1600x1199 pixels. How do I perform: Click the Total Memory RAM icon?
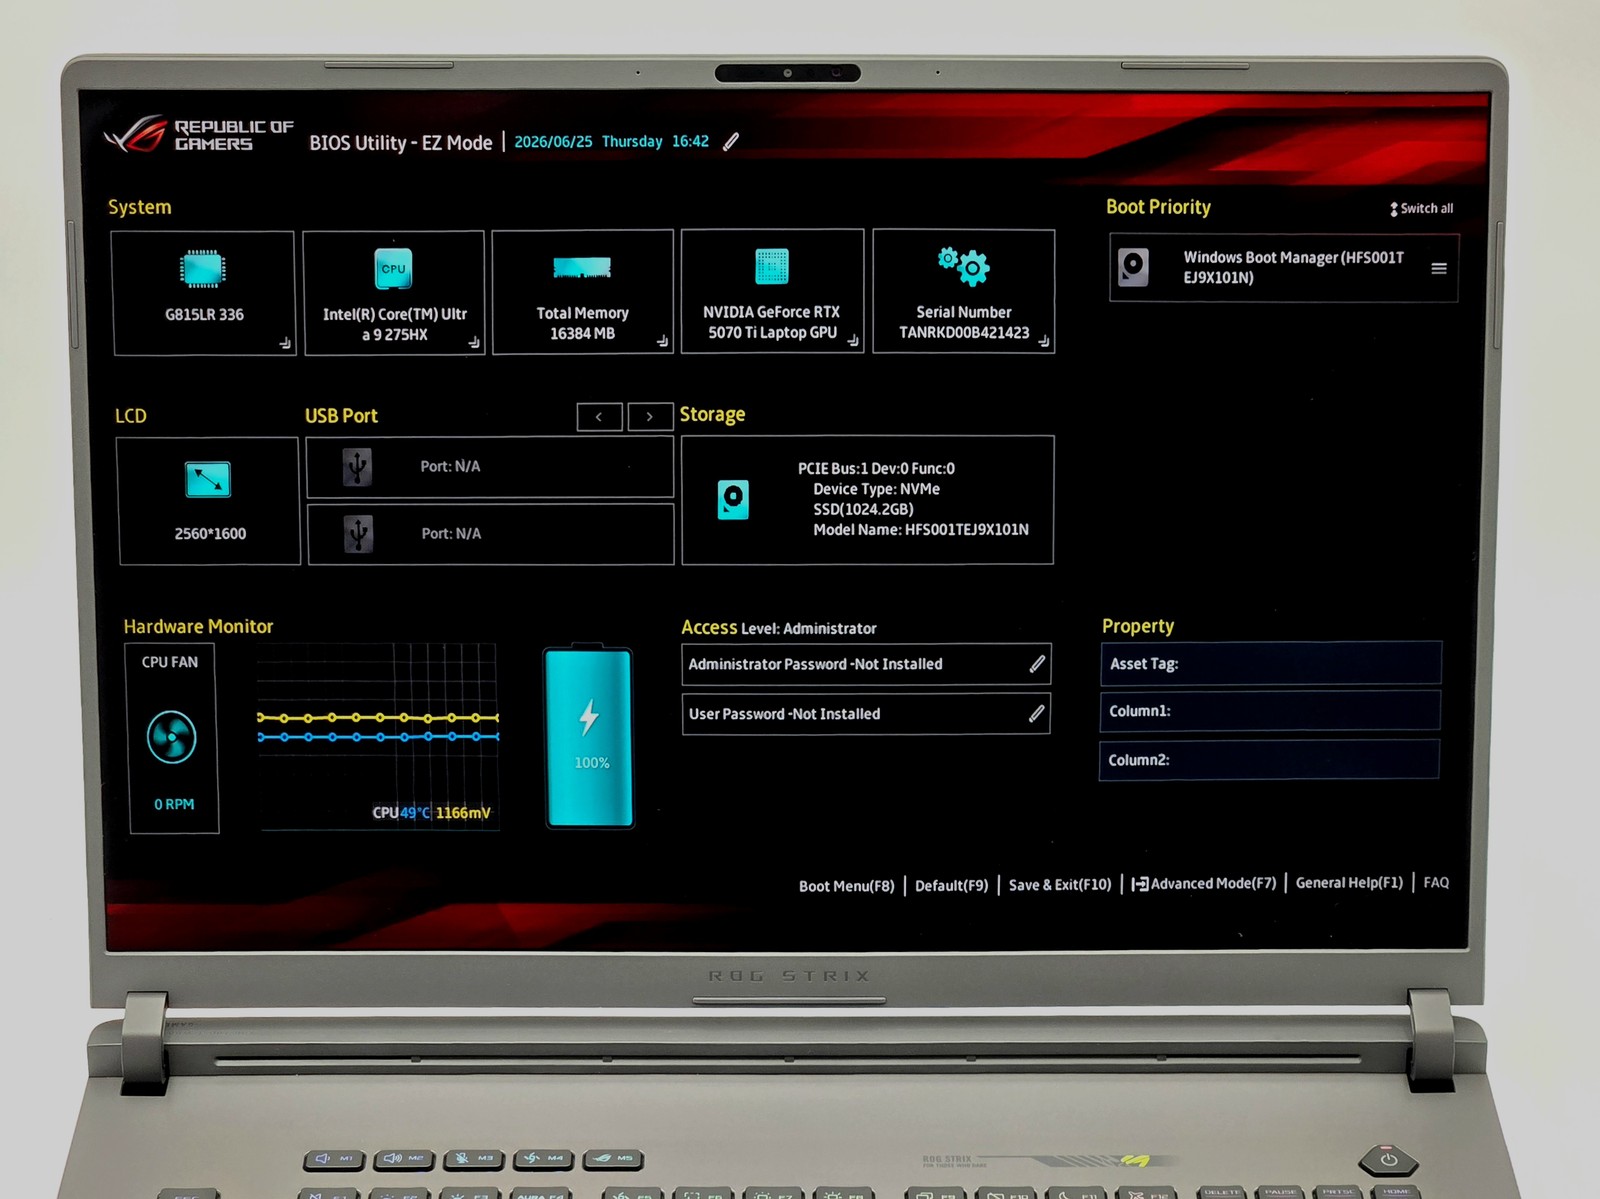point(582,268)
